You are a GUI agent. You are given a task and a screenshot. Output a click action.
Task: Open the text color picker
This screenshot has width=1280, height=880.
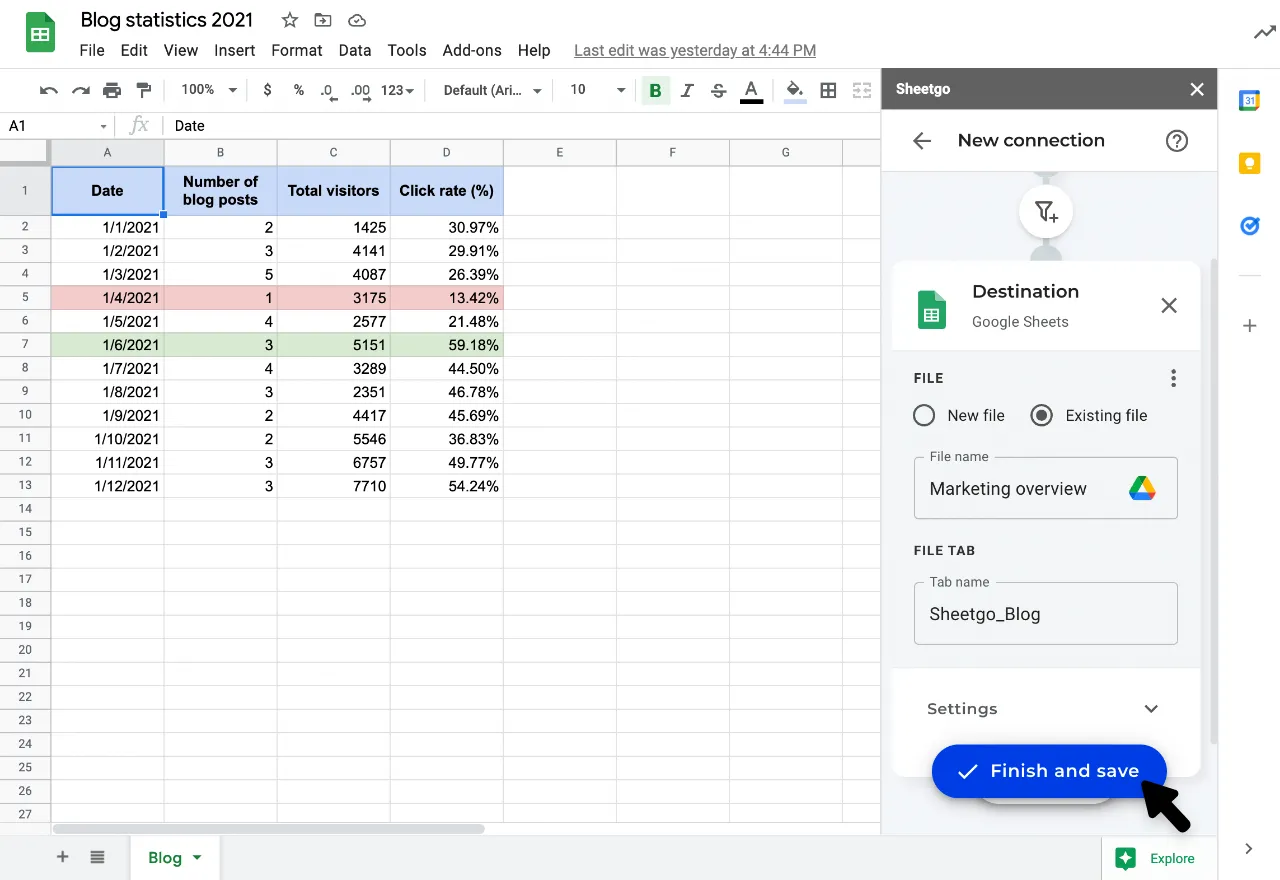tap(751, 91)
